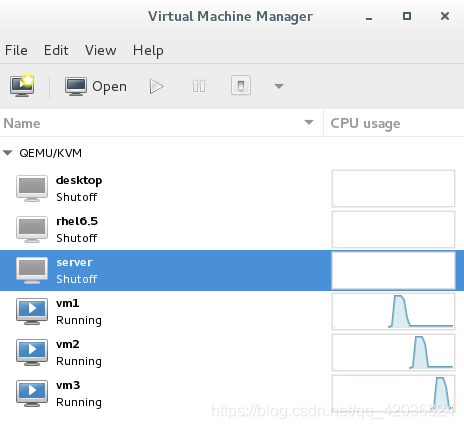The height and width of the screenshot is (429, 464).
Task: Select the 'desktop' VM name text
Action: coord(79,180)
